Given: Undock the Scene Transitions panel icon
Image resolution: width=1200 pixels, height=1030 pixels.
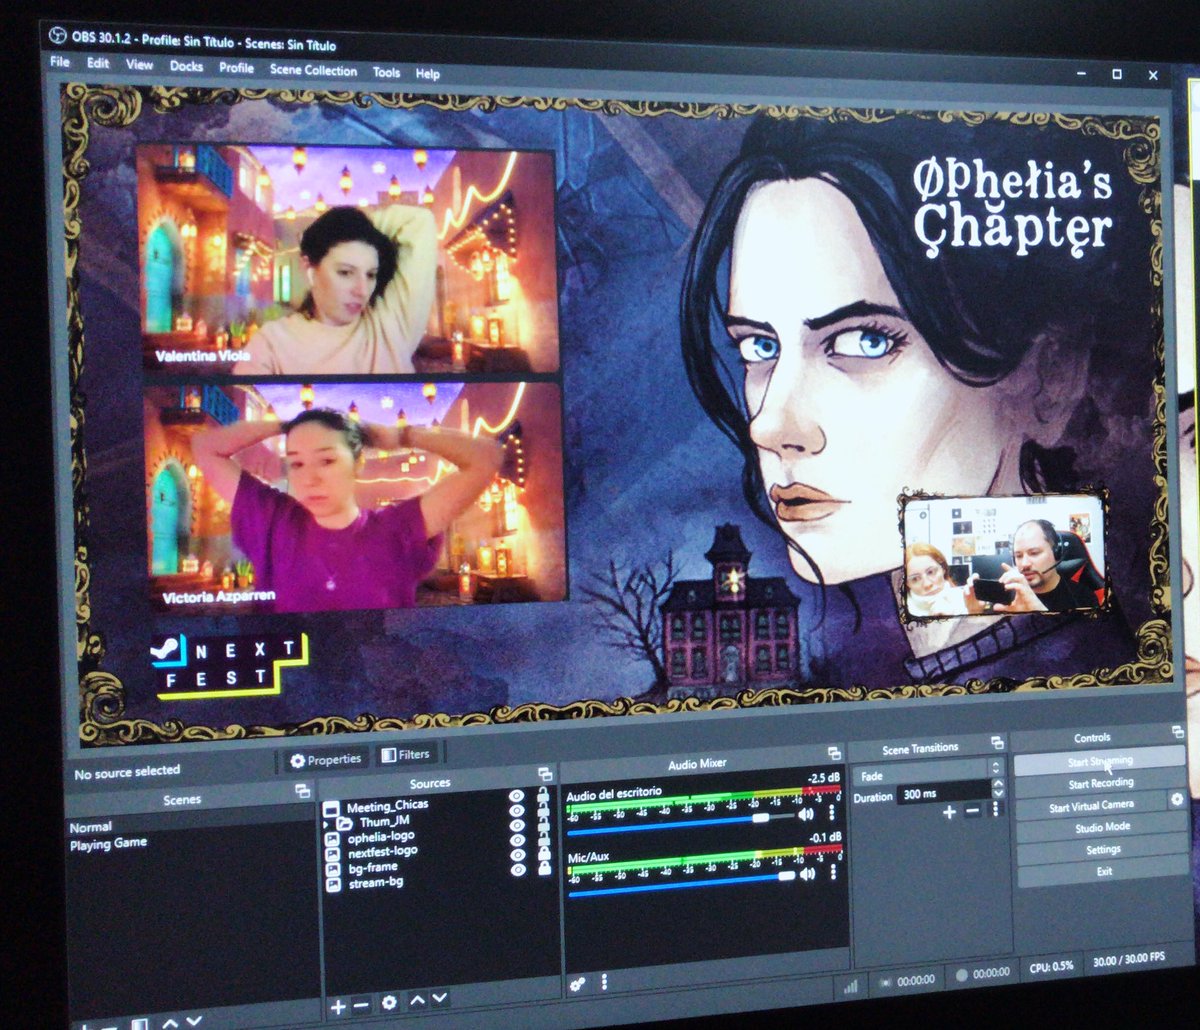Looking at the screenshot, I should click(996, 743).
